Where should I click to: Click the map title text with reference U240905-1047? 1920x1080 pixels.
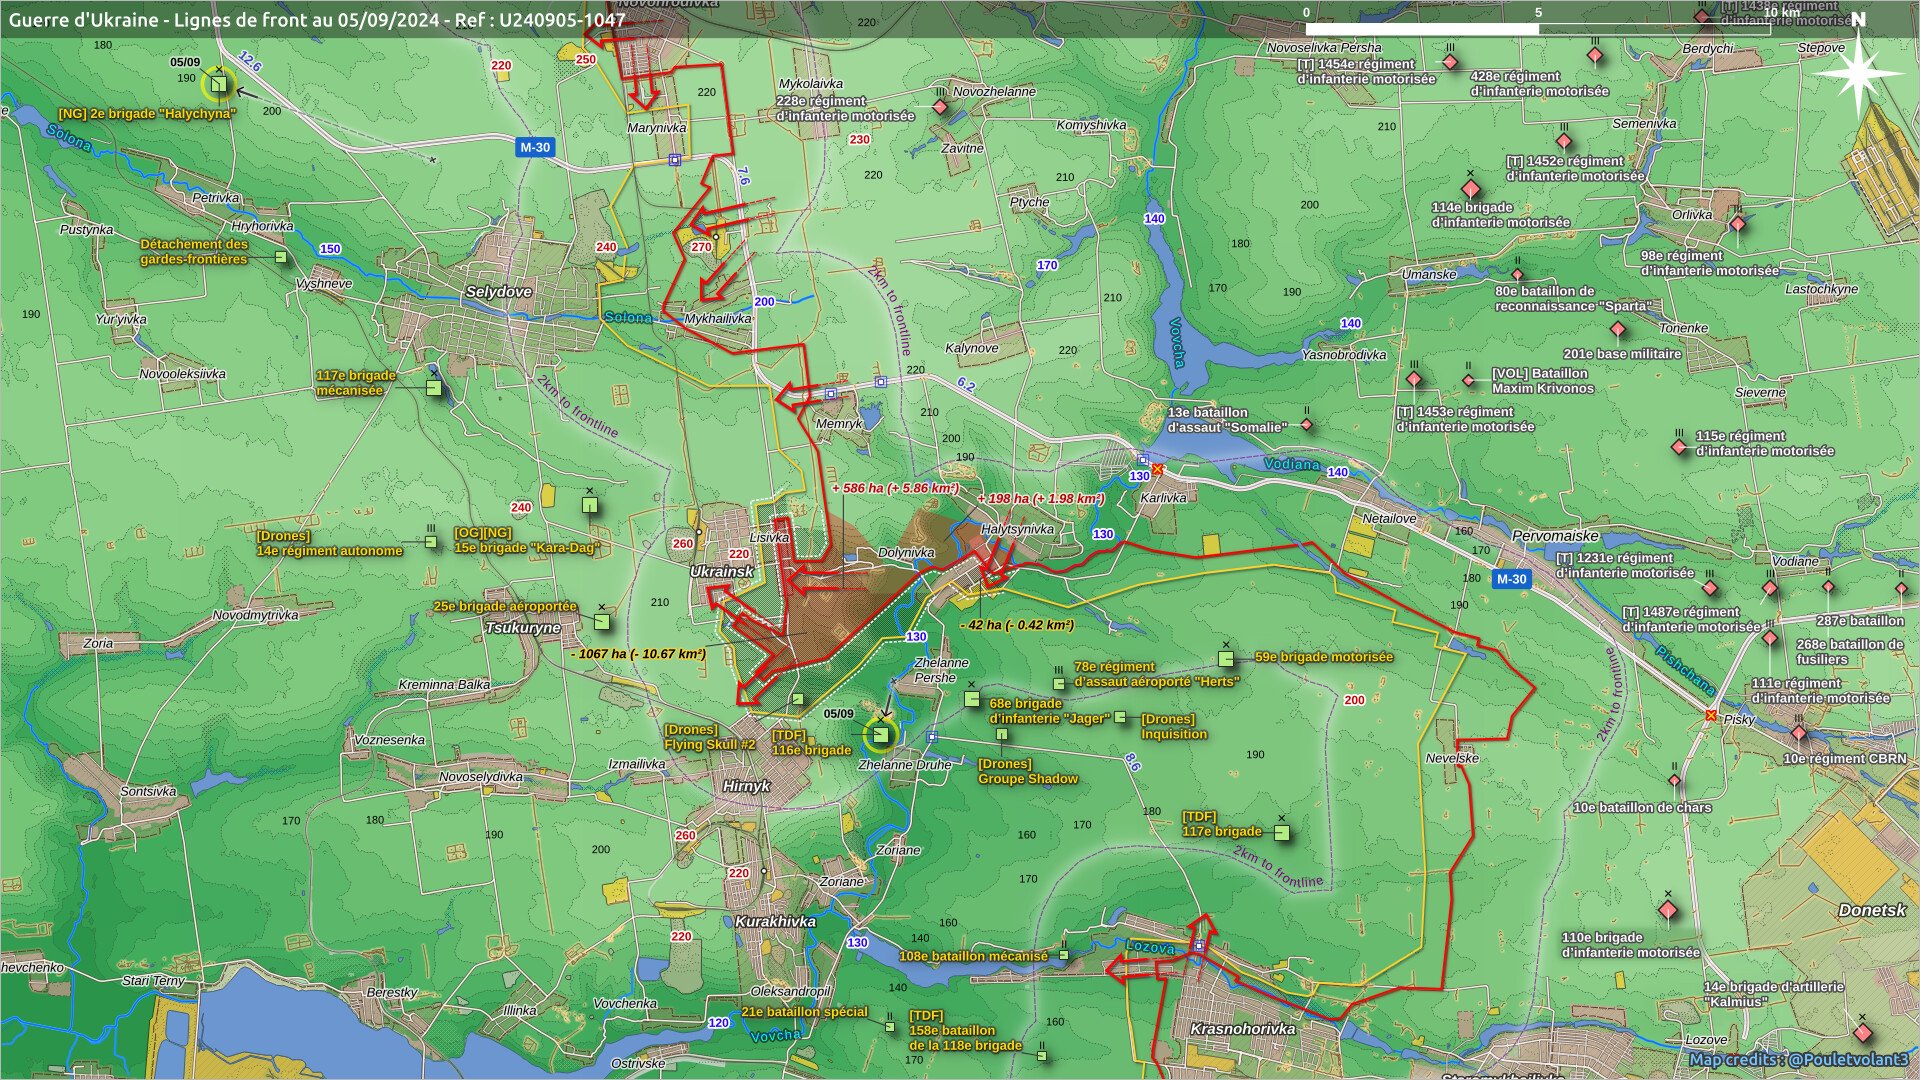click(x=318, y=19)
